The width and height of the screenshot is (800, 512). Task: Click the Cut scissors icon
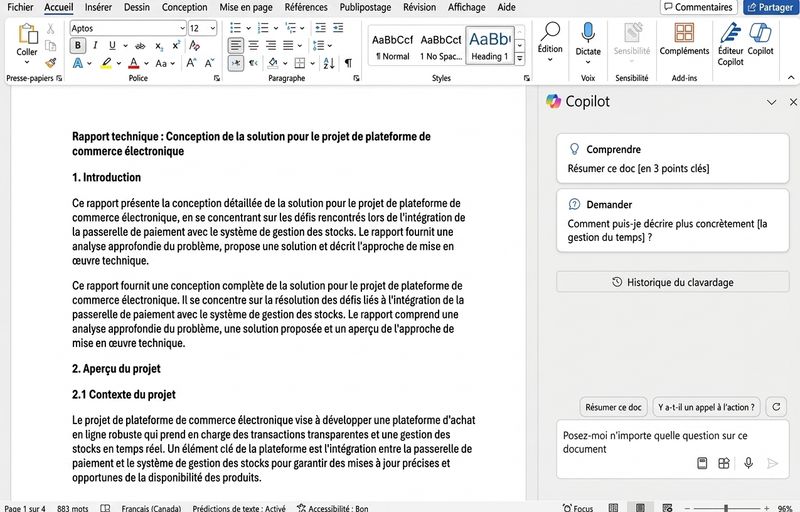pyautogui.click(x=51, y=29)
